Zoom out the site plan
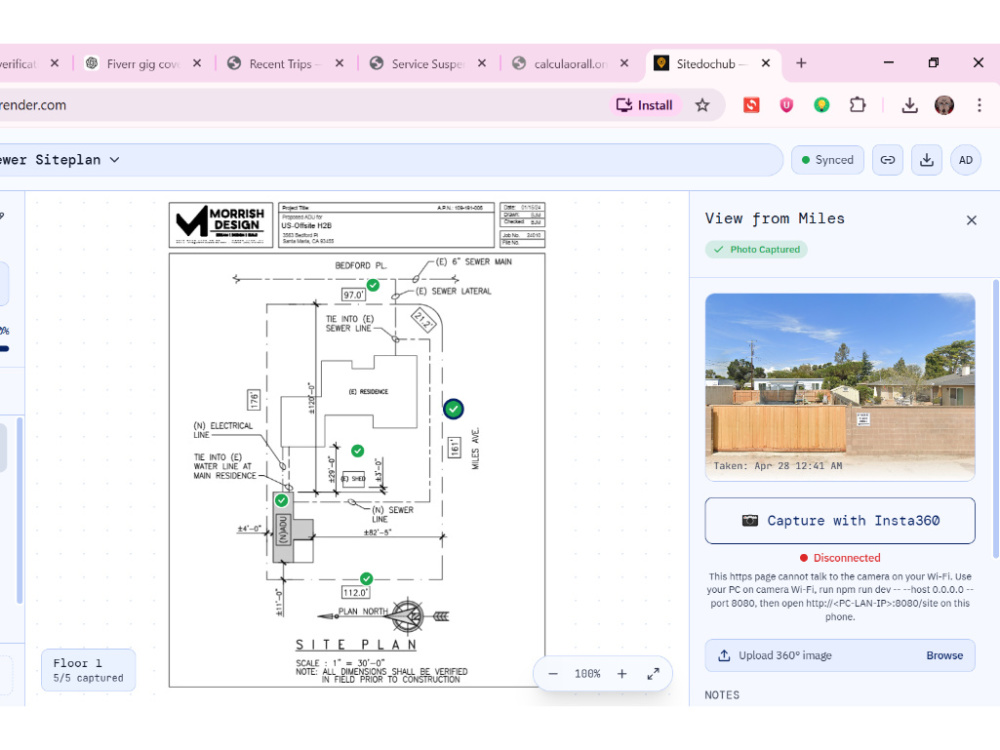1000x750 pixels. click(553, 673)
